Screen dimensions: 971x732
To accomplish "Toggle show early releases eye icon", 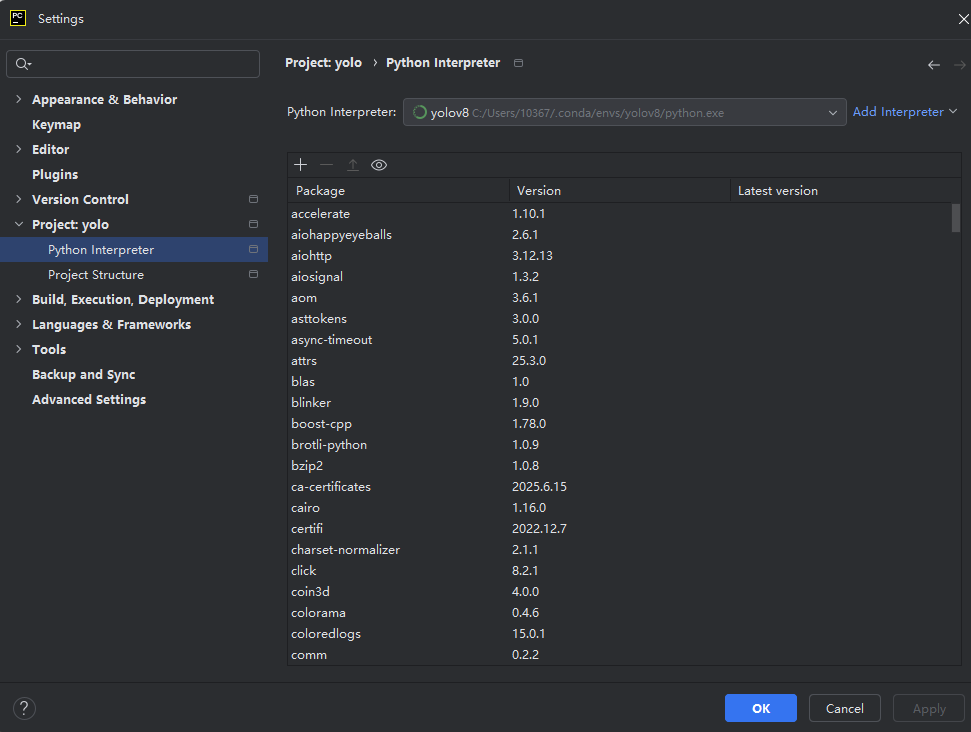I will [379, 165].
